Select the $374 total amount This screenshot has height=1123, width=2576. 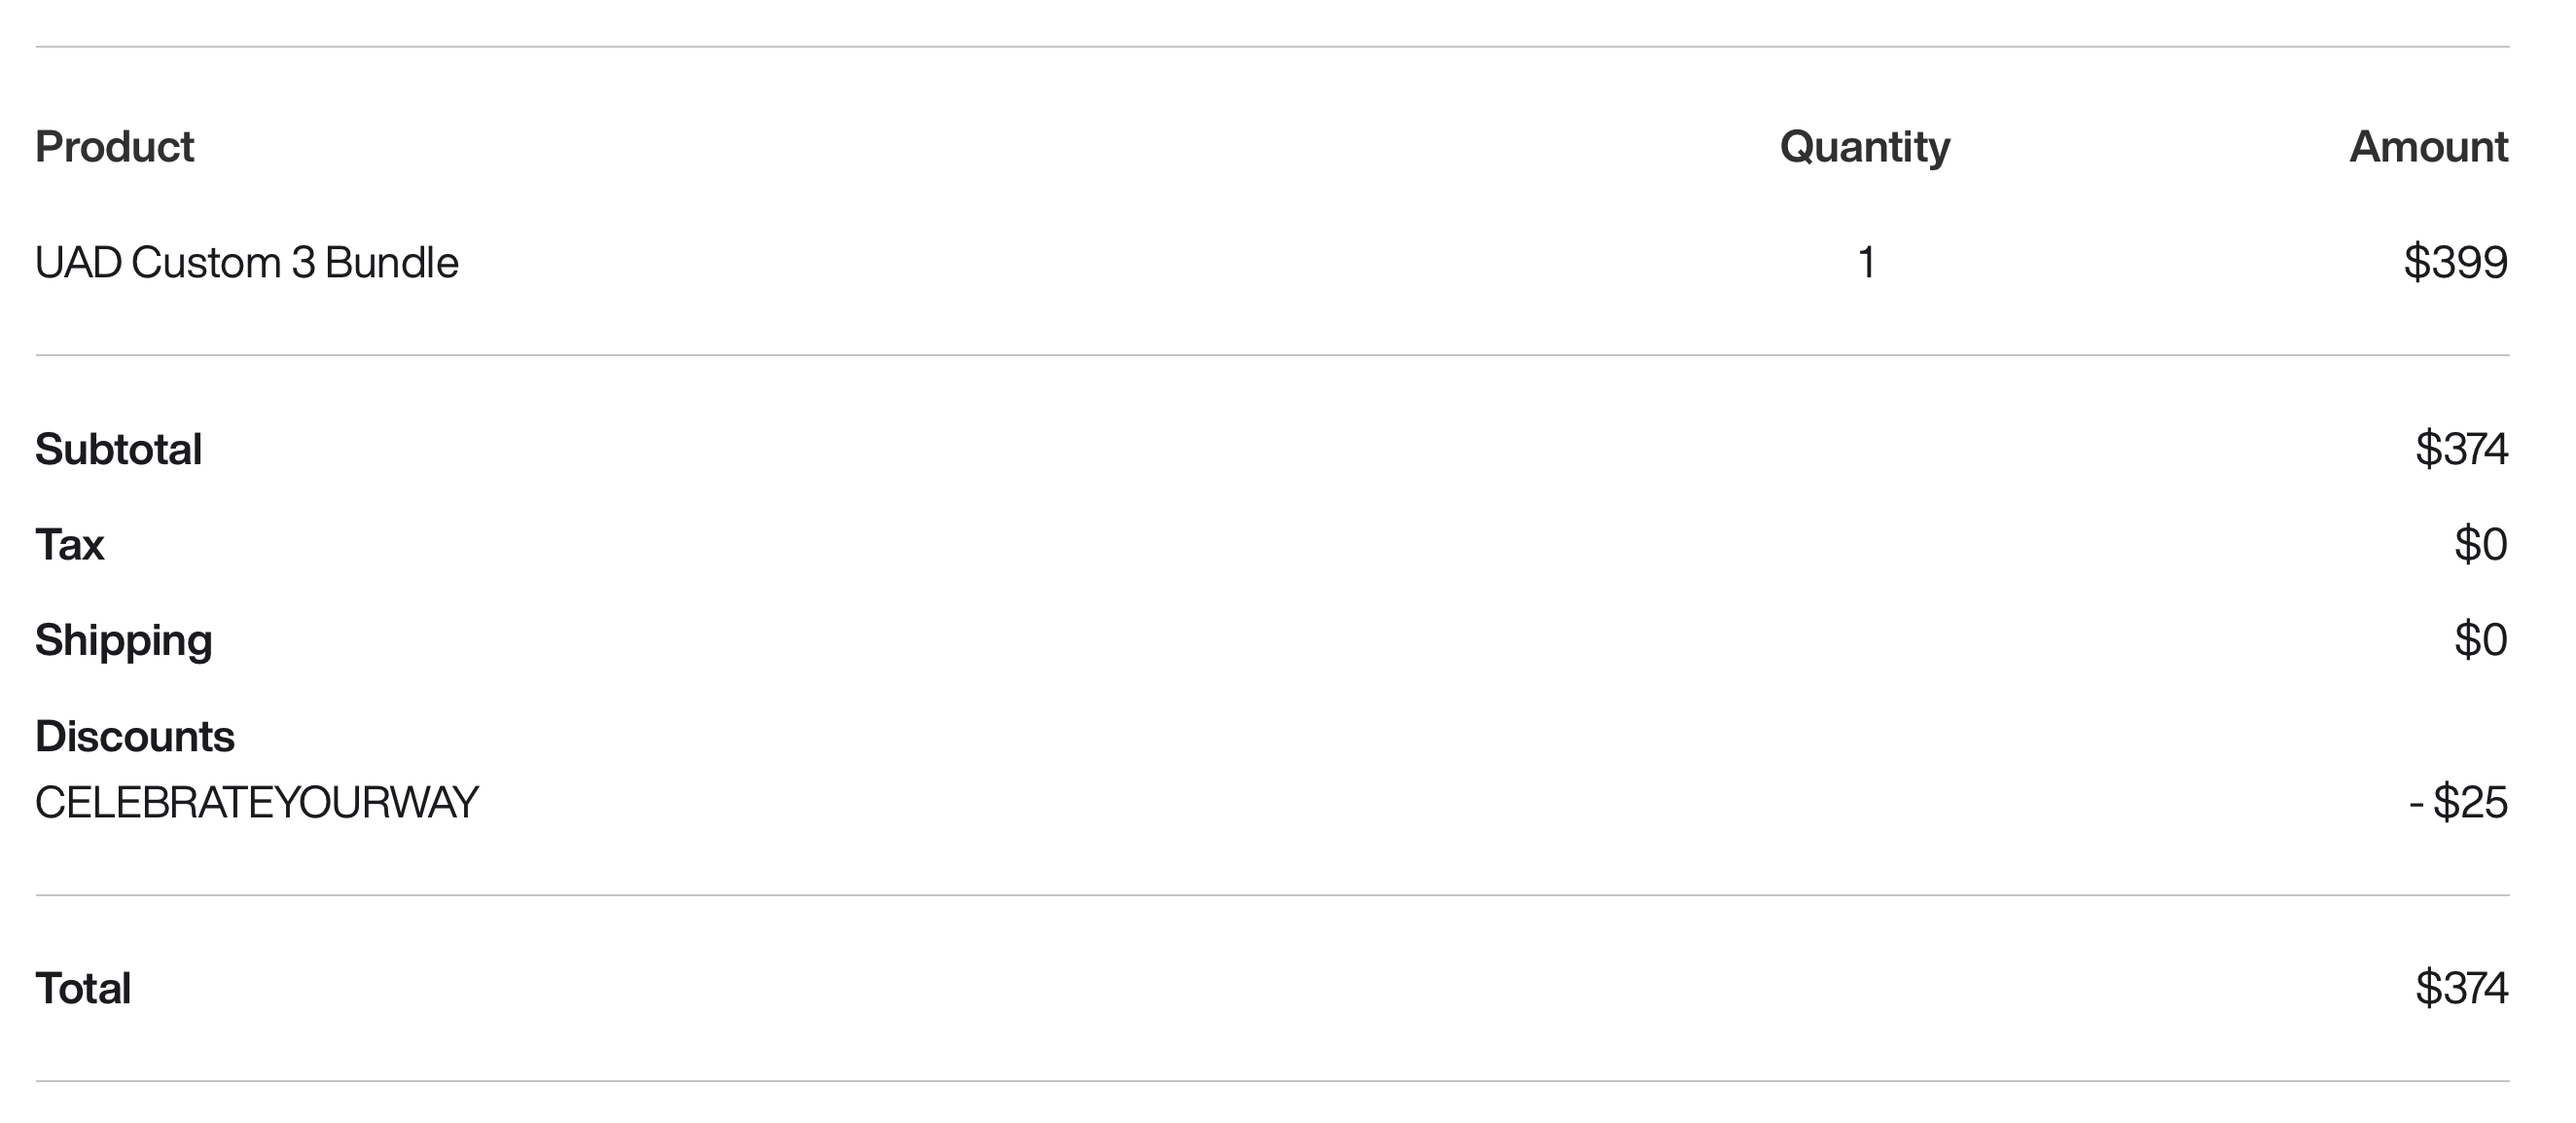pos(2460,988)
